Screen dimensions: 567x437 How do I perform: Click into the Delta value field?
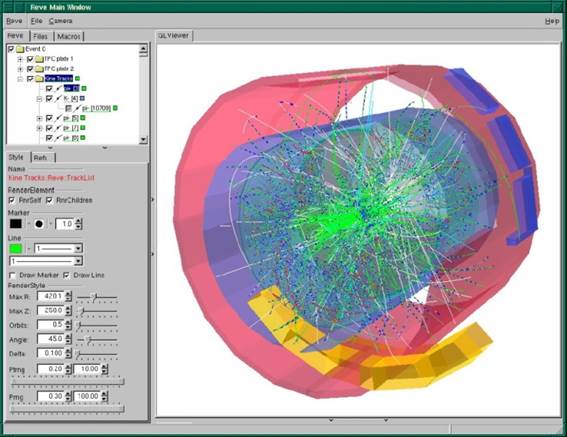coord(51,353)
